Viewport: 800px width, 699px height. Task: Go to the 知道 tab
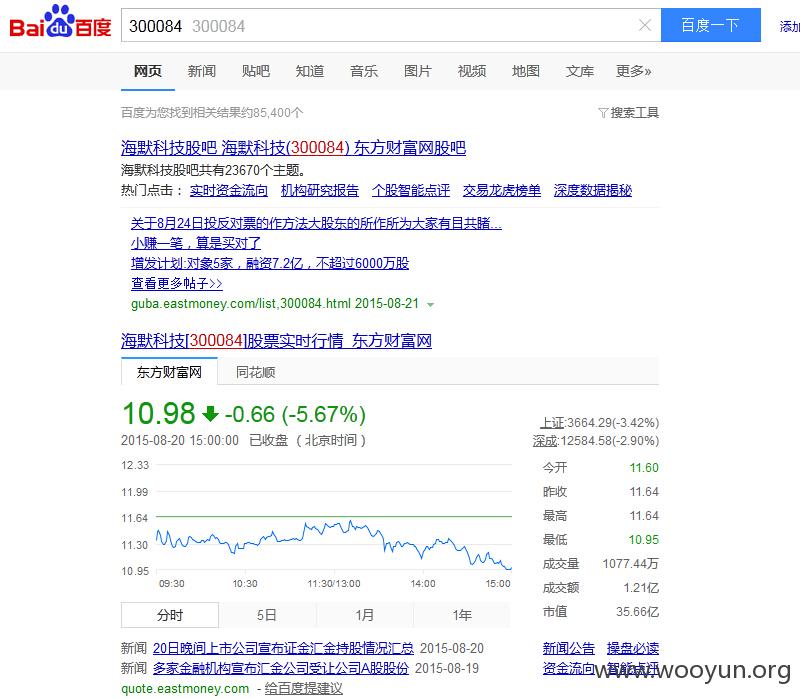tap(310, 71)
